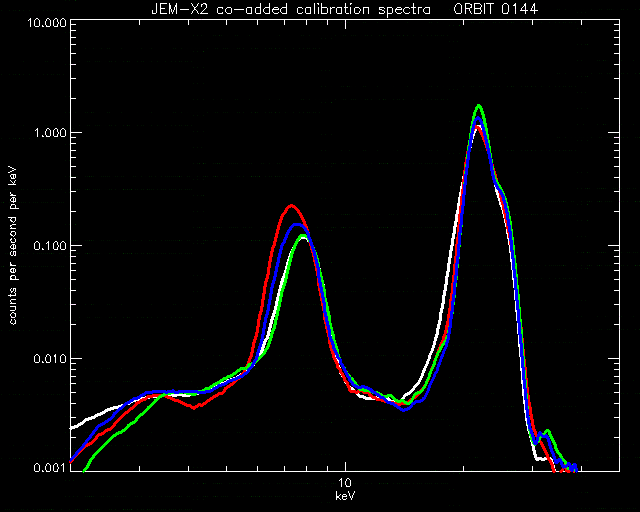Click the blue curve valley between peaks
Screen dimensions: 640x512
(x=404, y=410)
